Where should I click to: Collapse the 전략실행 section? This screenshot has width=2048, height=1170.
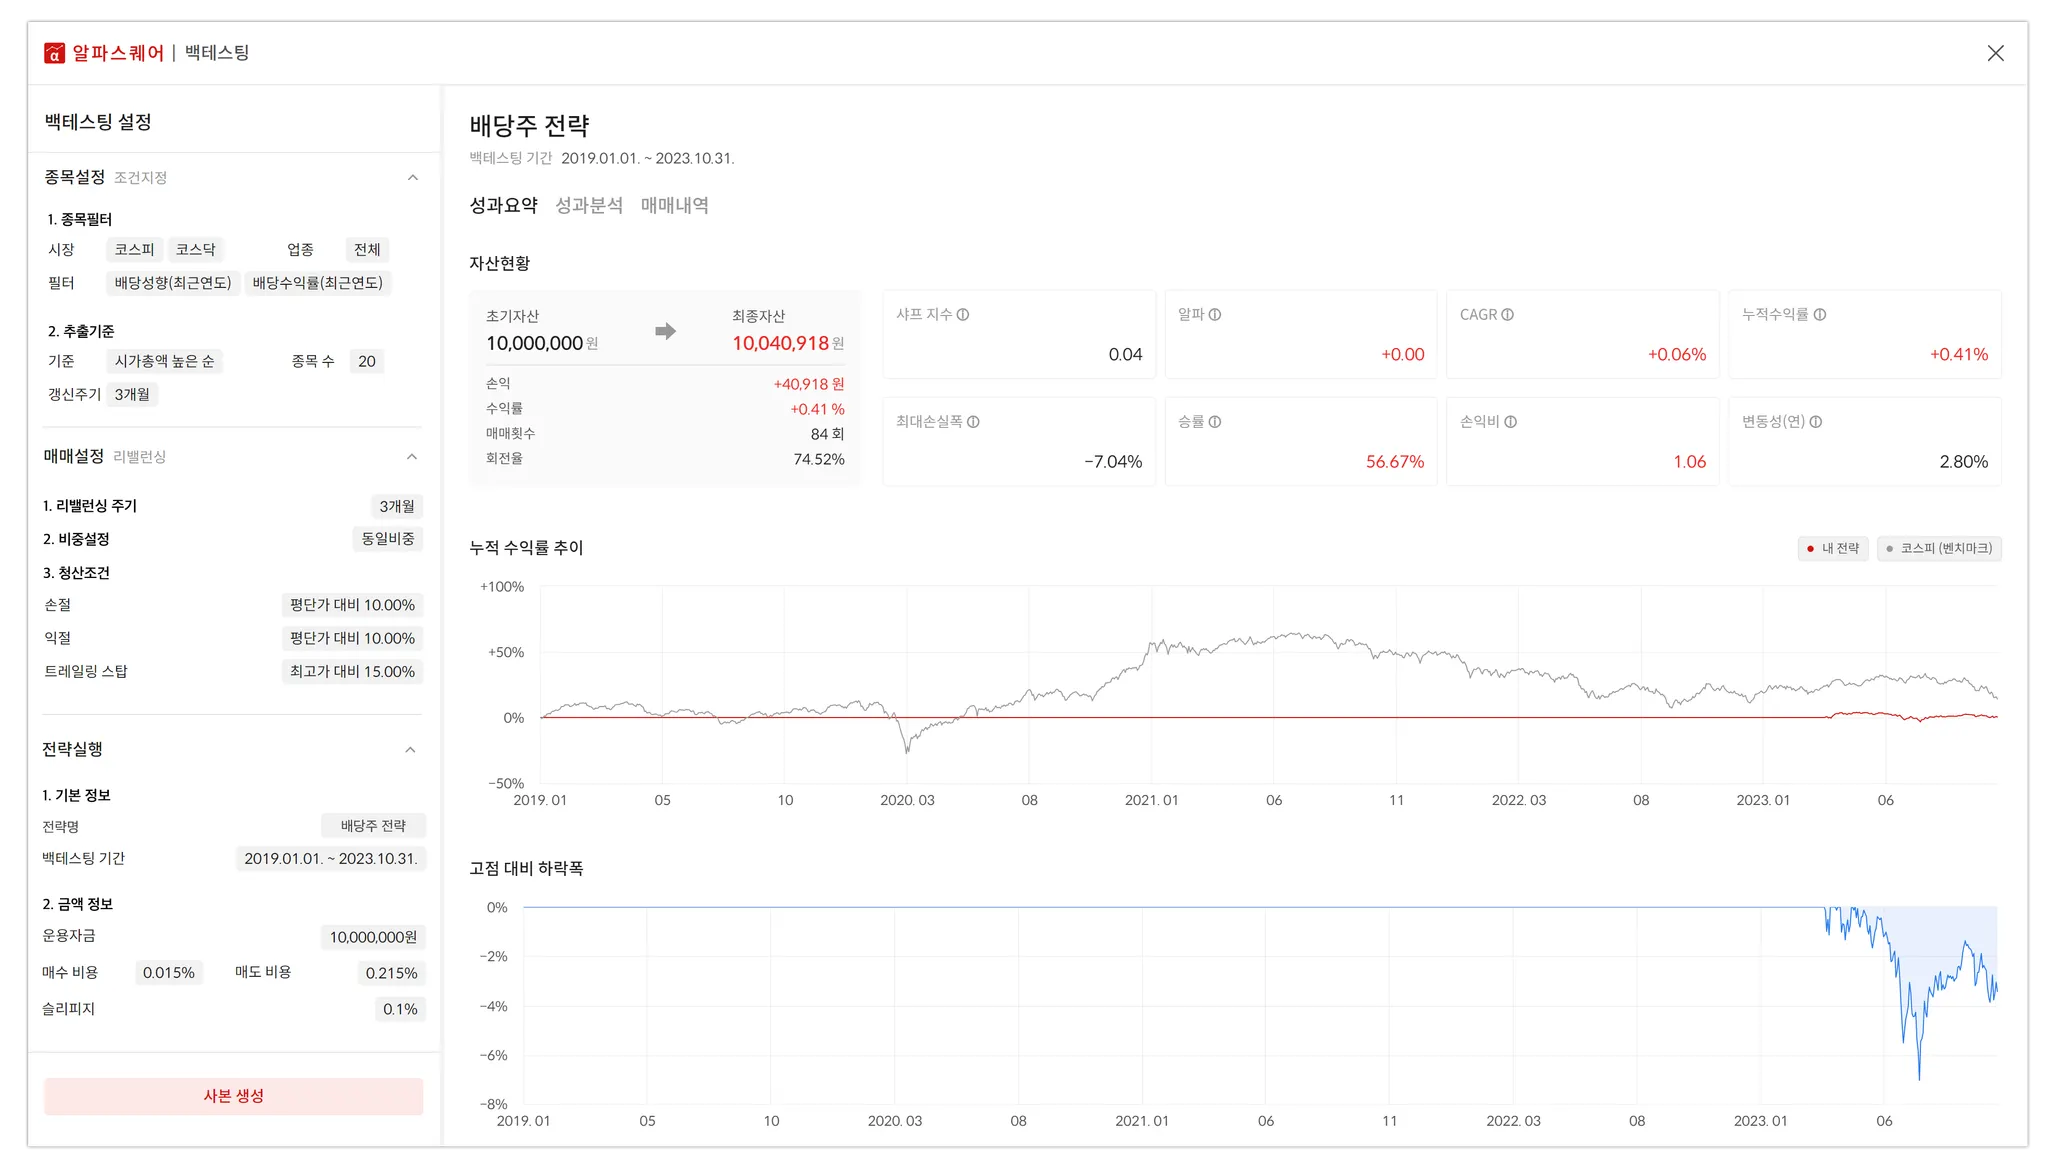point(410,750)
